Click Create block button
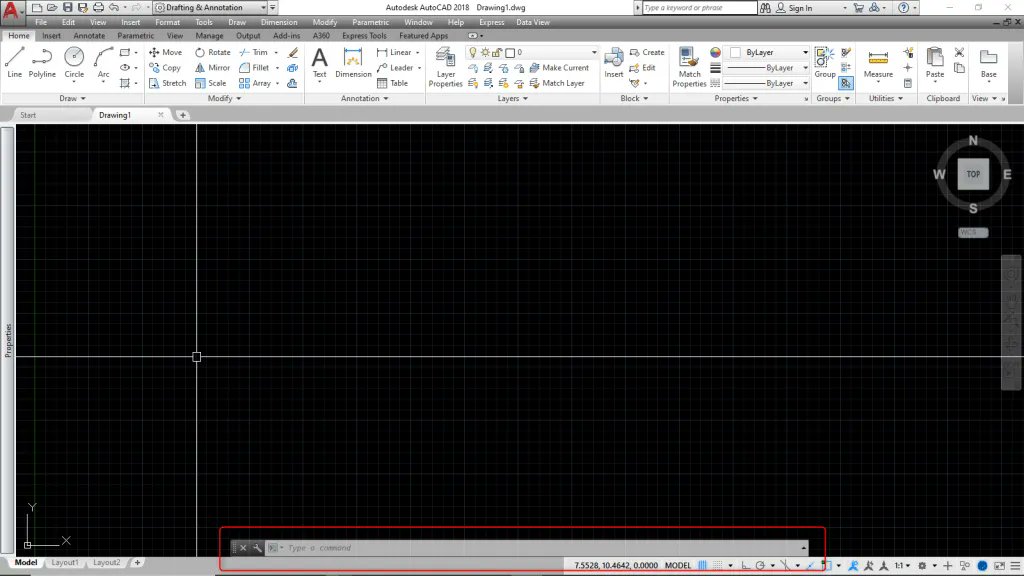Screen dimensions: 1024x576 tap(647, 52)
